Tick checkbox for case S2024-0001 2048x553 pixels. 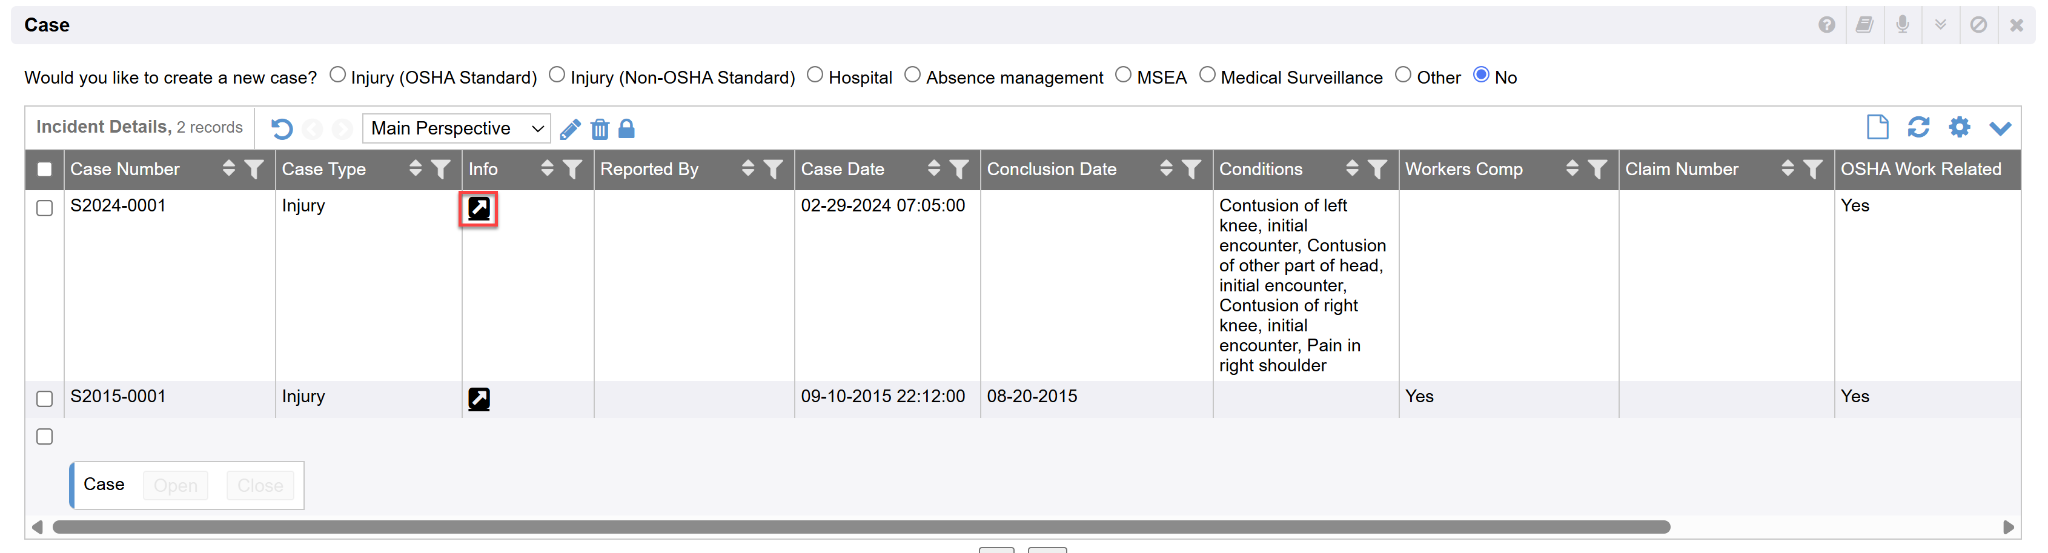(x=45, y=208)
